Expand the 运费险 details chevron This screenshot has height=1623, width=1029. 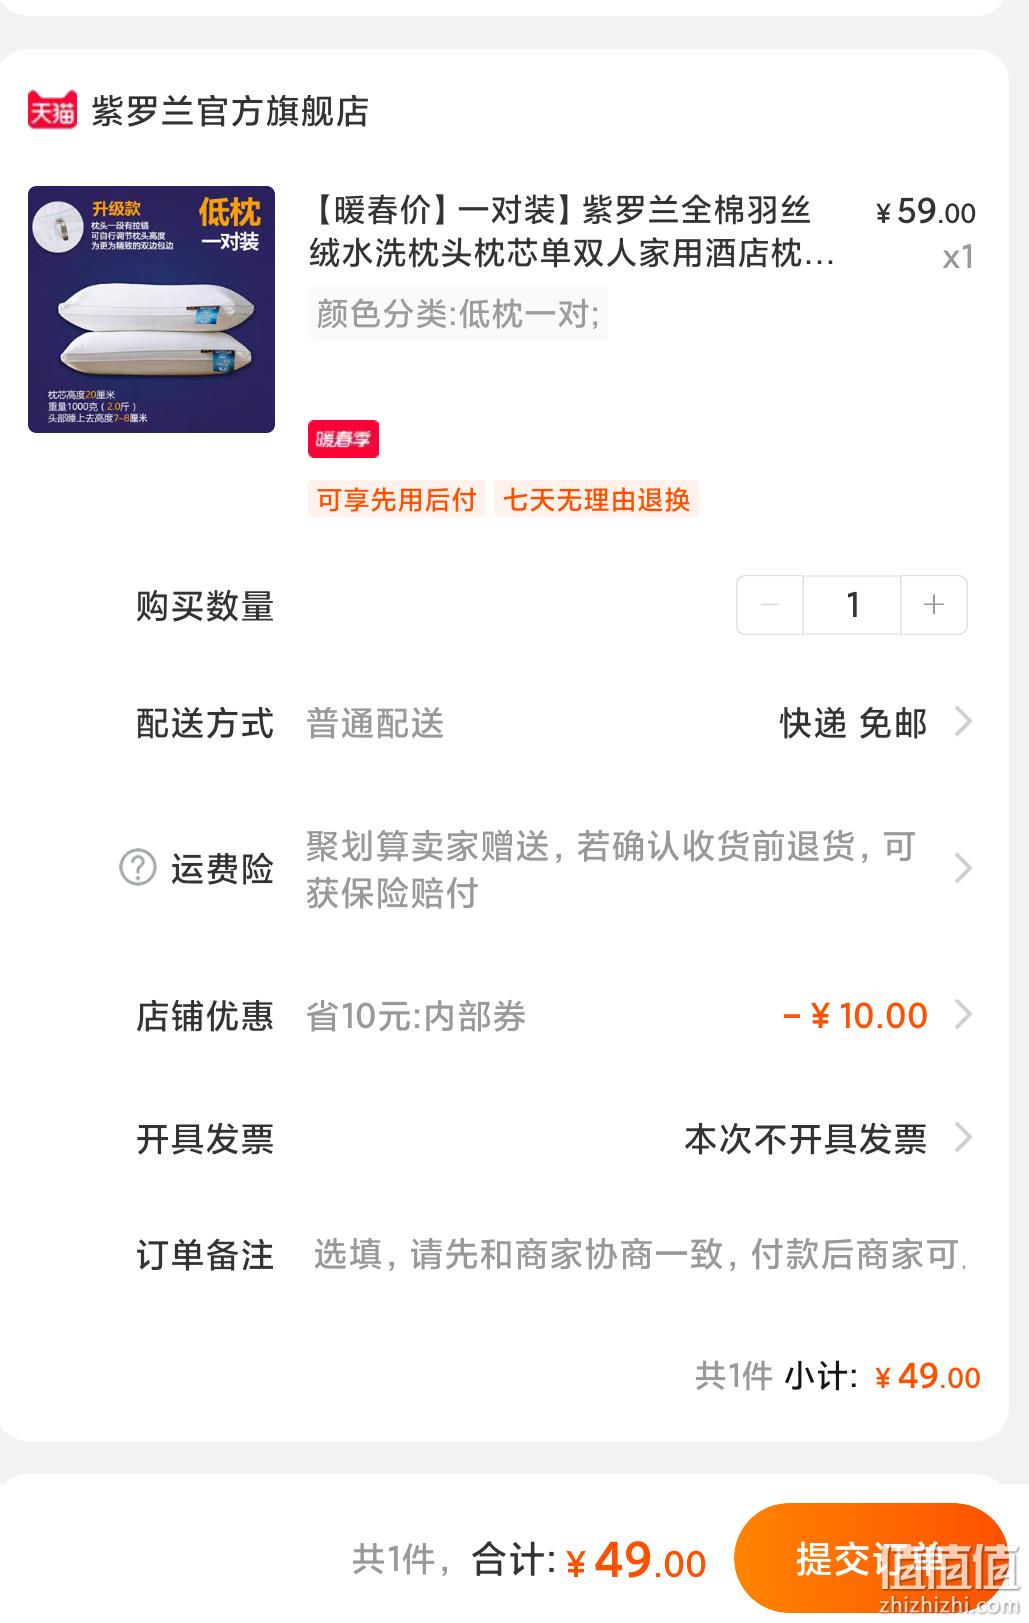963,868
